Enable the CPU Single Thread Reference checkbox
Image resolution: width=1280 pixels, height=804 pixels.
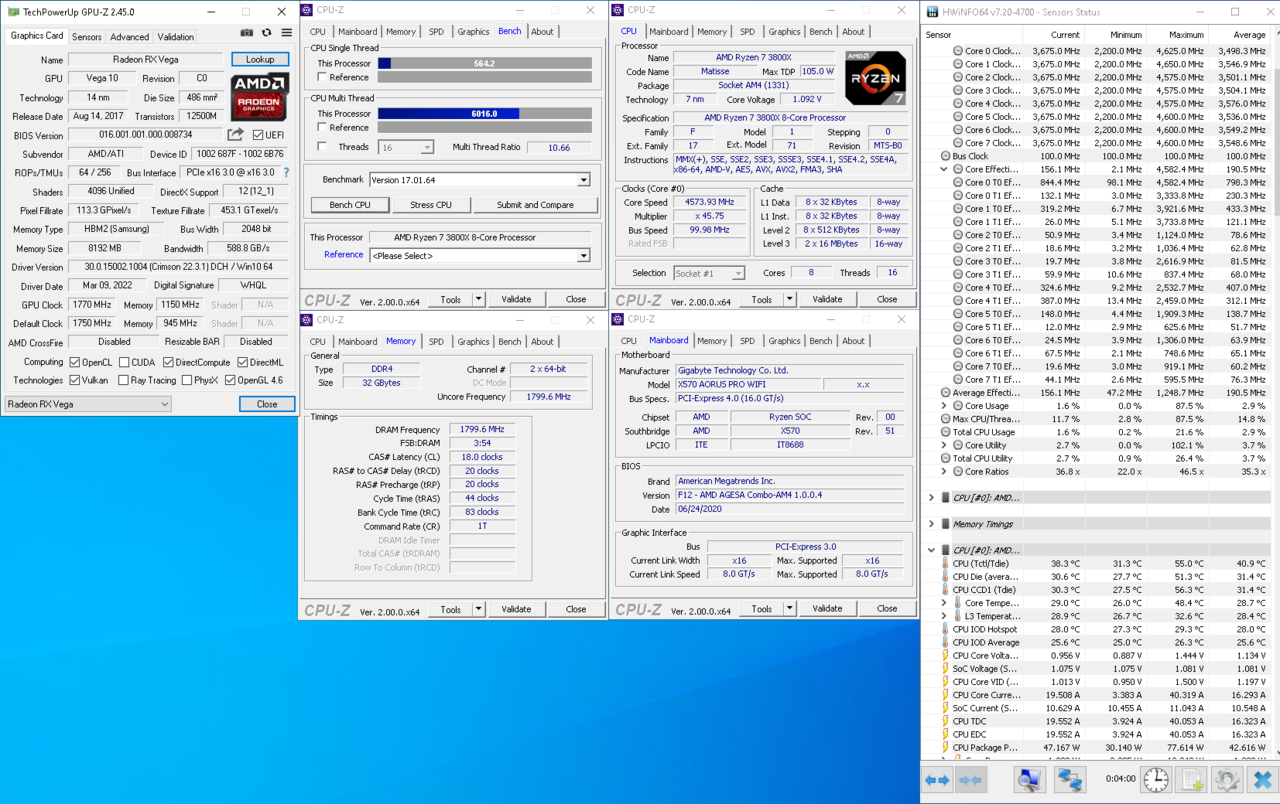[322, 77]
